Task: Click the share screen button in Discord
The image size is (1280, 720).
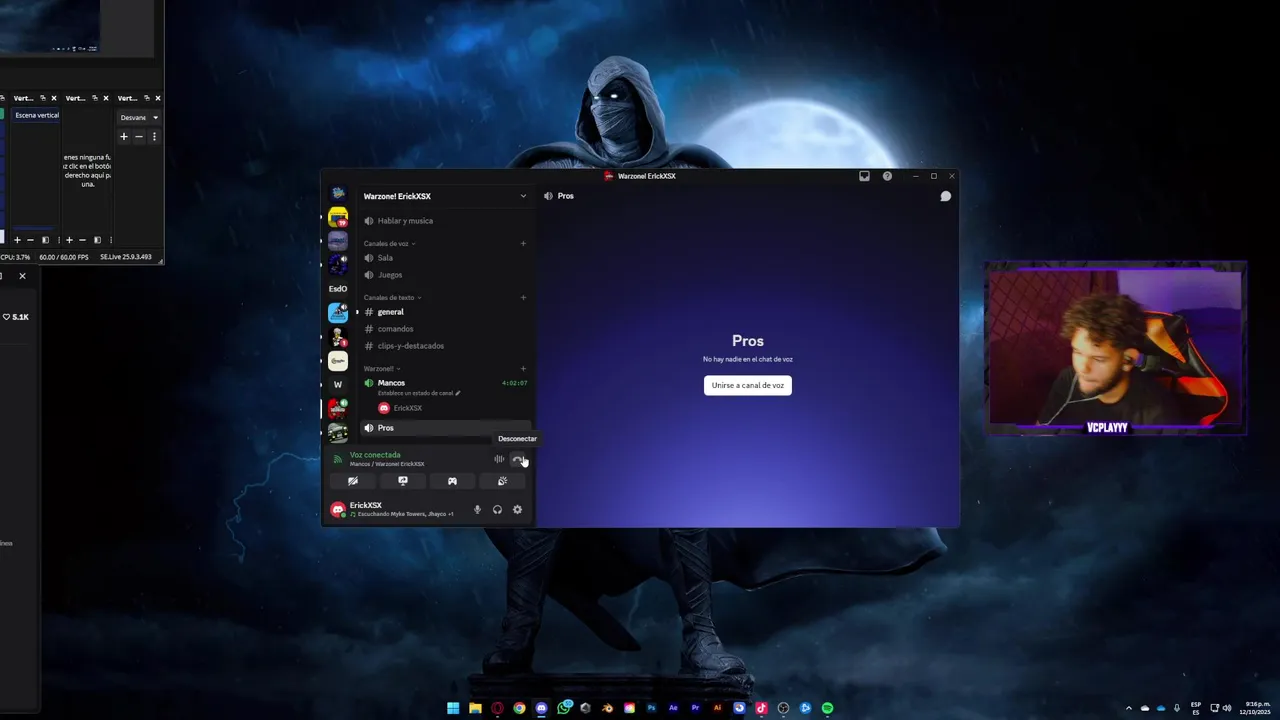Action: (x=403, y=481)
